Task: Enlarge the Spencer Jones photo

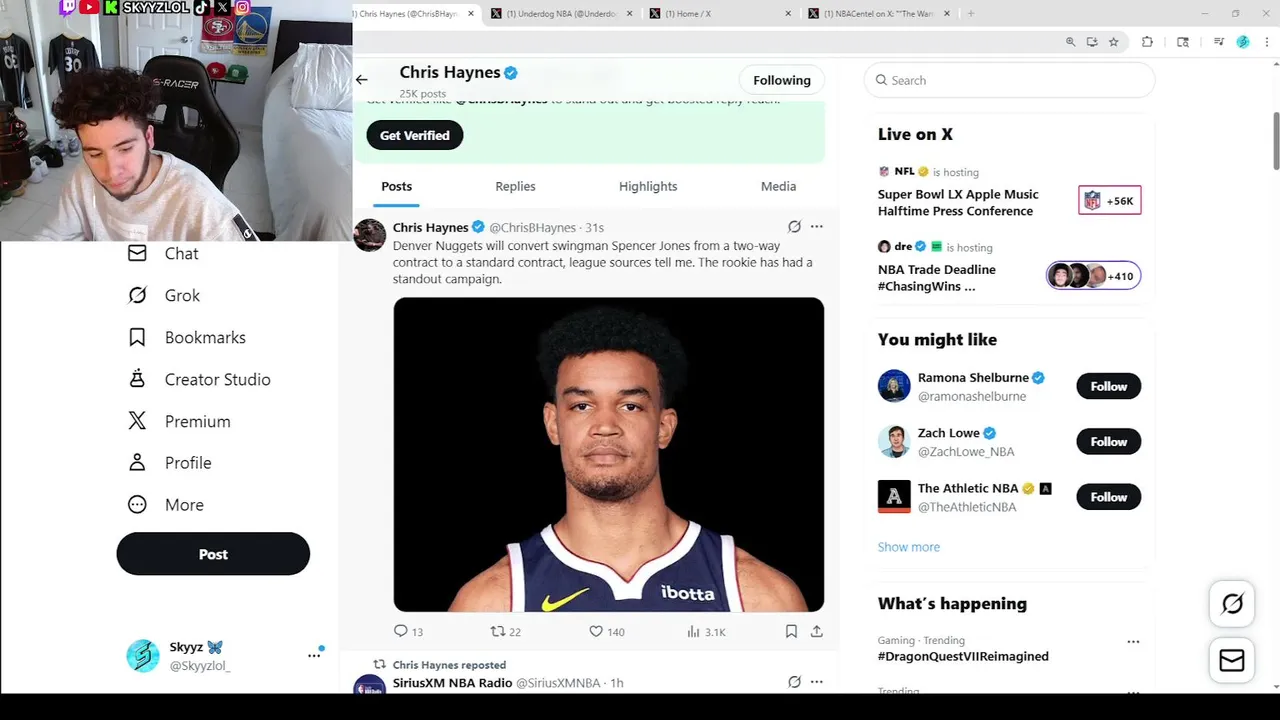Action: click(x=608, y=454)
